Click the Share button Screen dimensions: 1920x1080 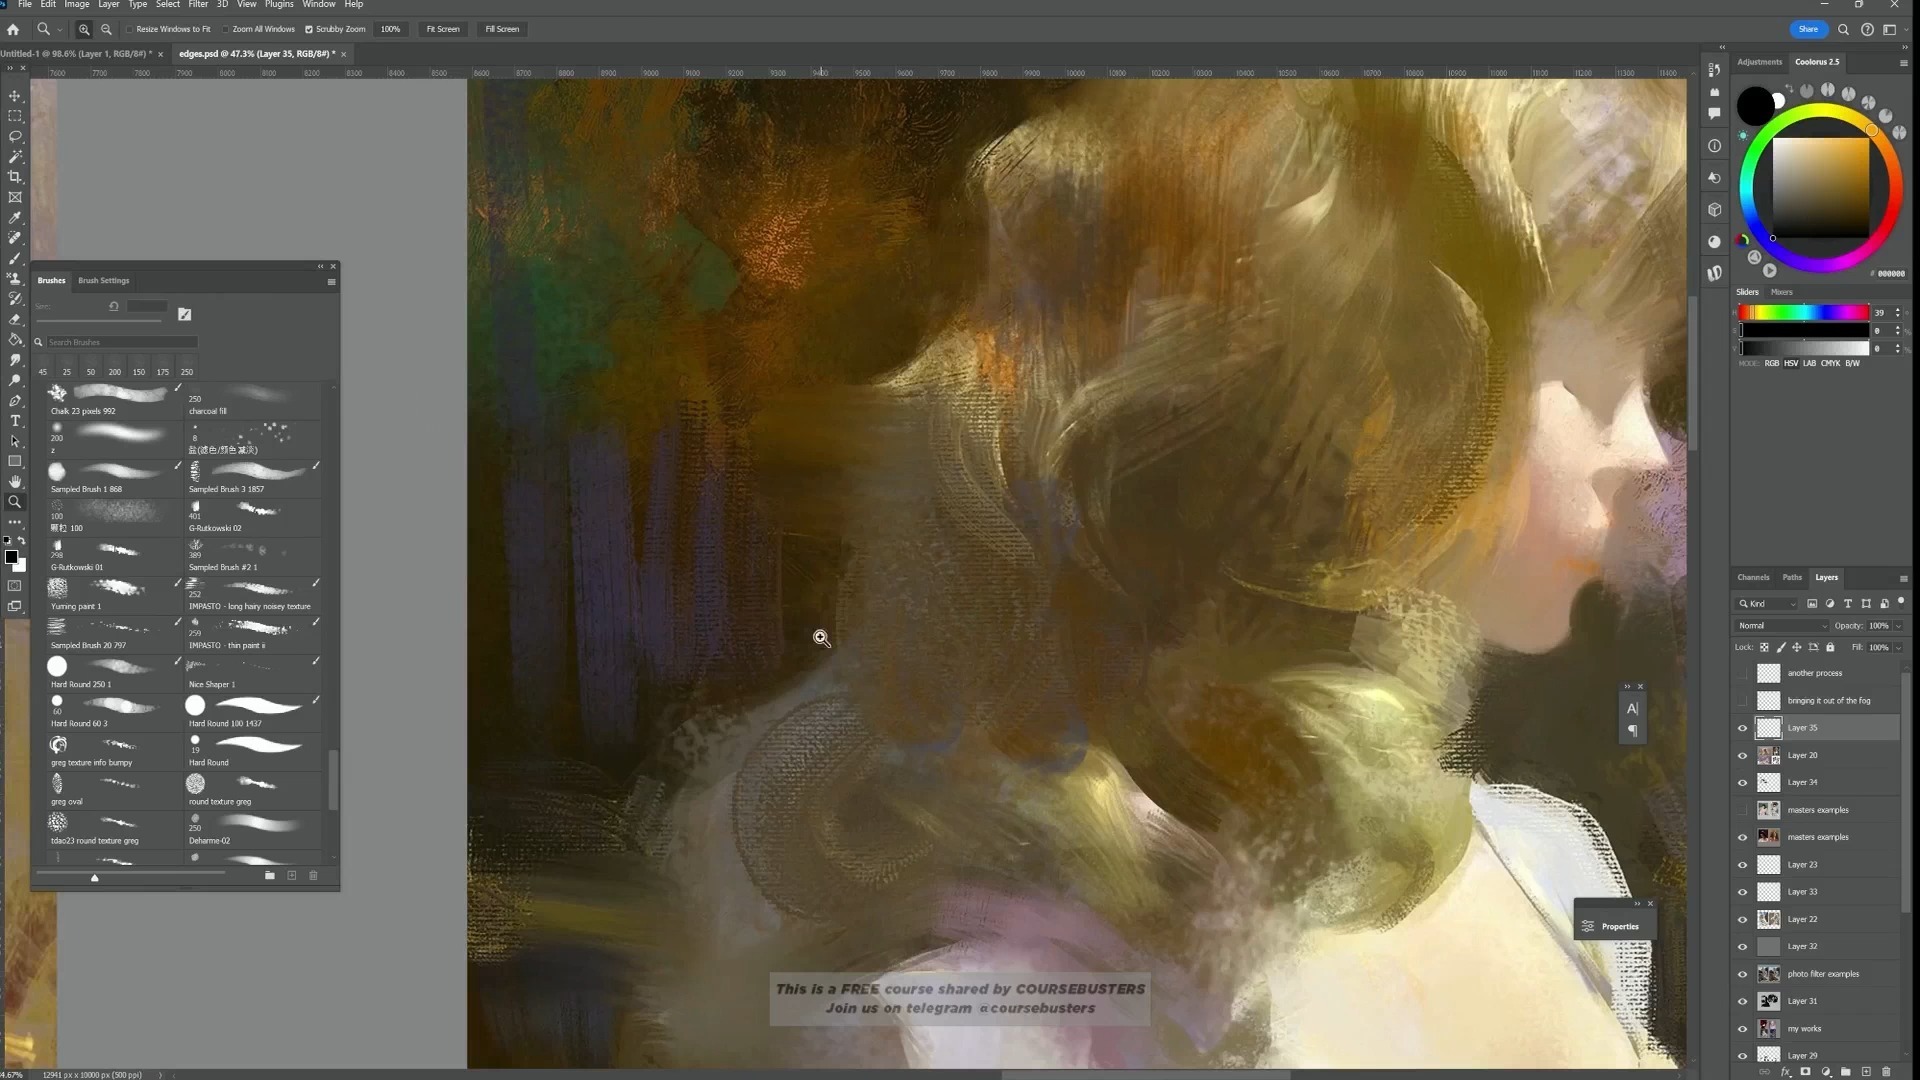[x=1808, y=29]
